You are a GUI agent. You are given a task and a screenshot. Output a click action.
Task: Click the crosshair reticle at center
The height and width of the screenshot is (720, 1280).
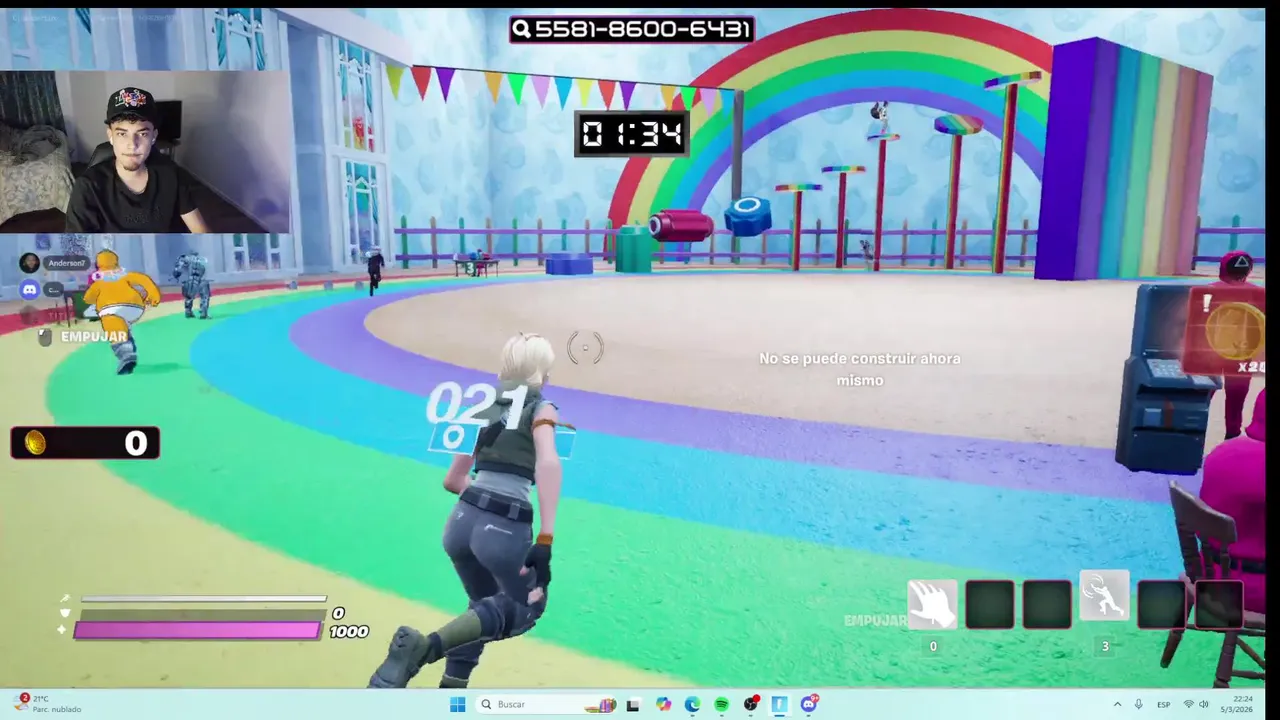585,348
